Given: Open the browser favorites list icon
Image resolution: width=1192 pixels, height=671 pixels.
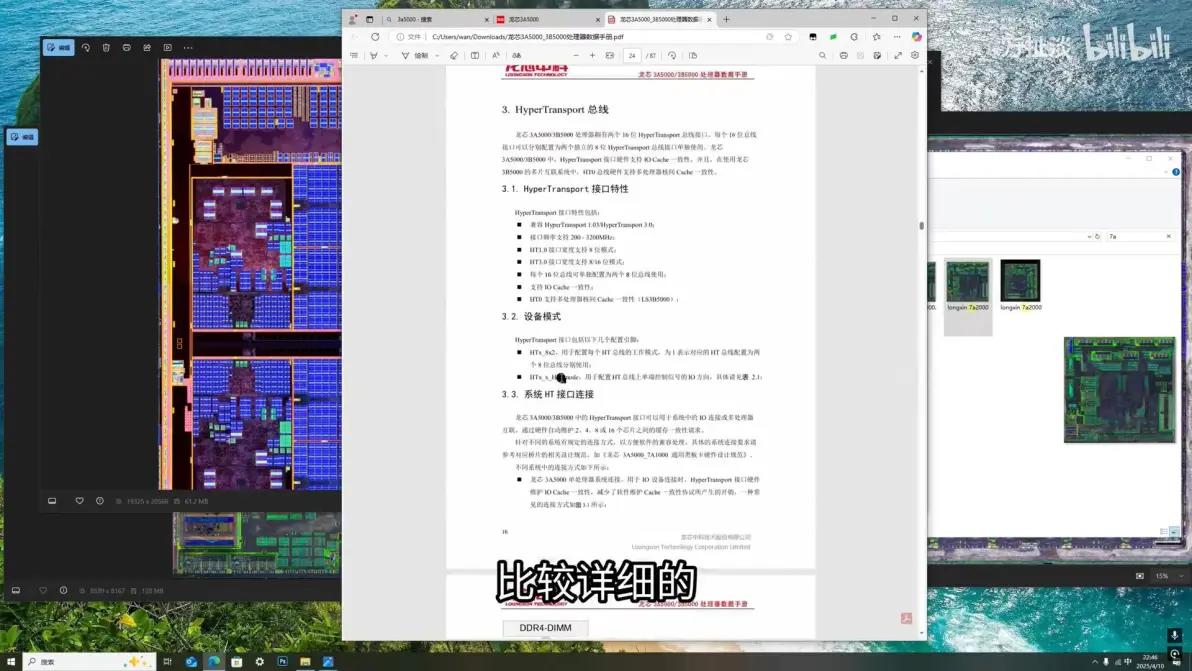Looking at the screenshot, I should 877,36.
